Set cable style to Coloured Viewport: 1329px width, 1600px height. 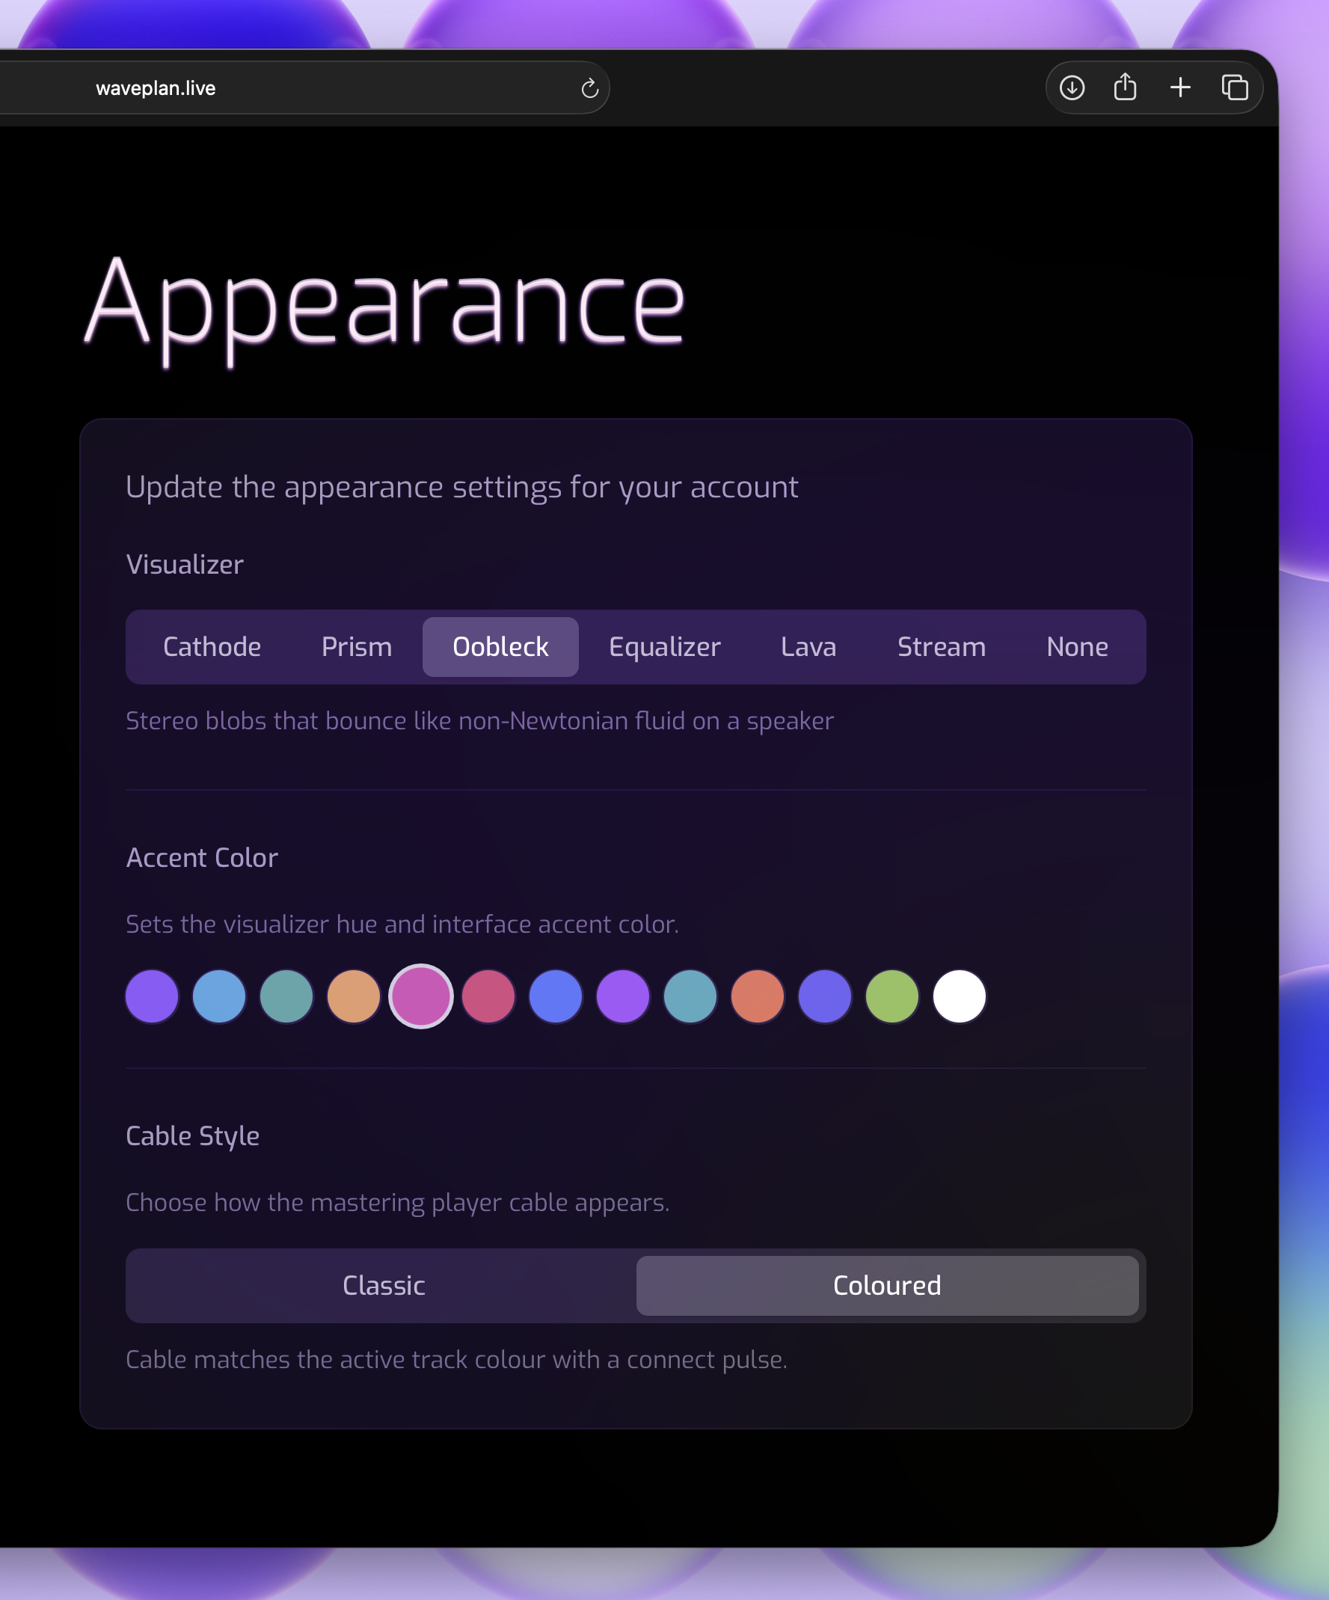pos(887,1286)
